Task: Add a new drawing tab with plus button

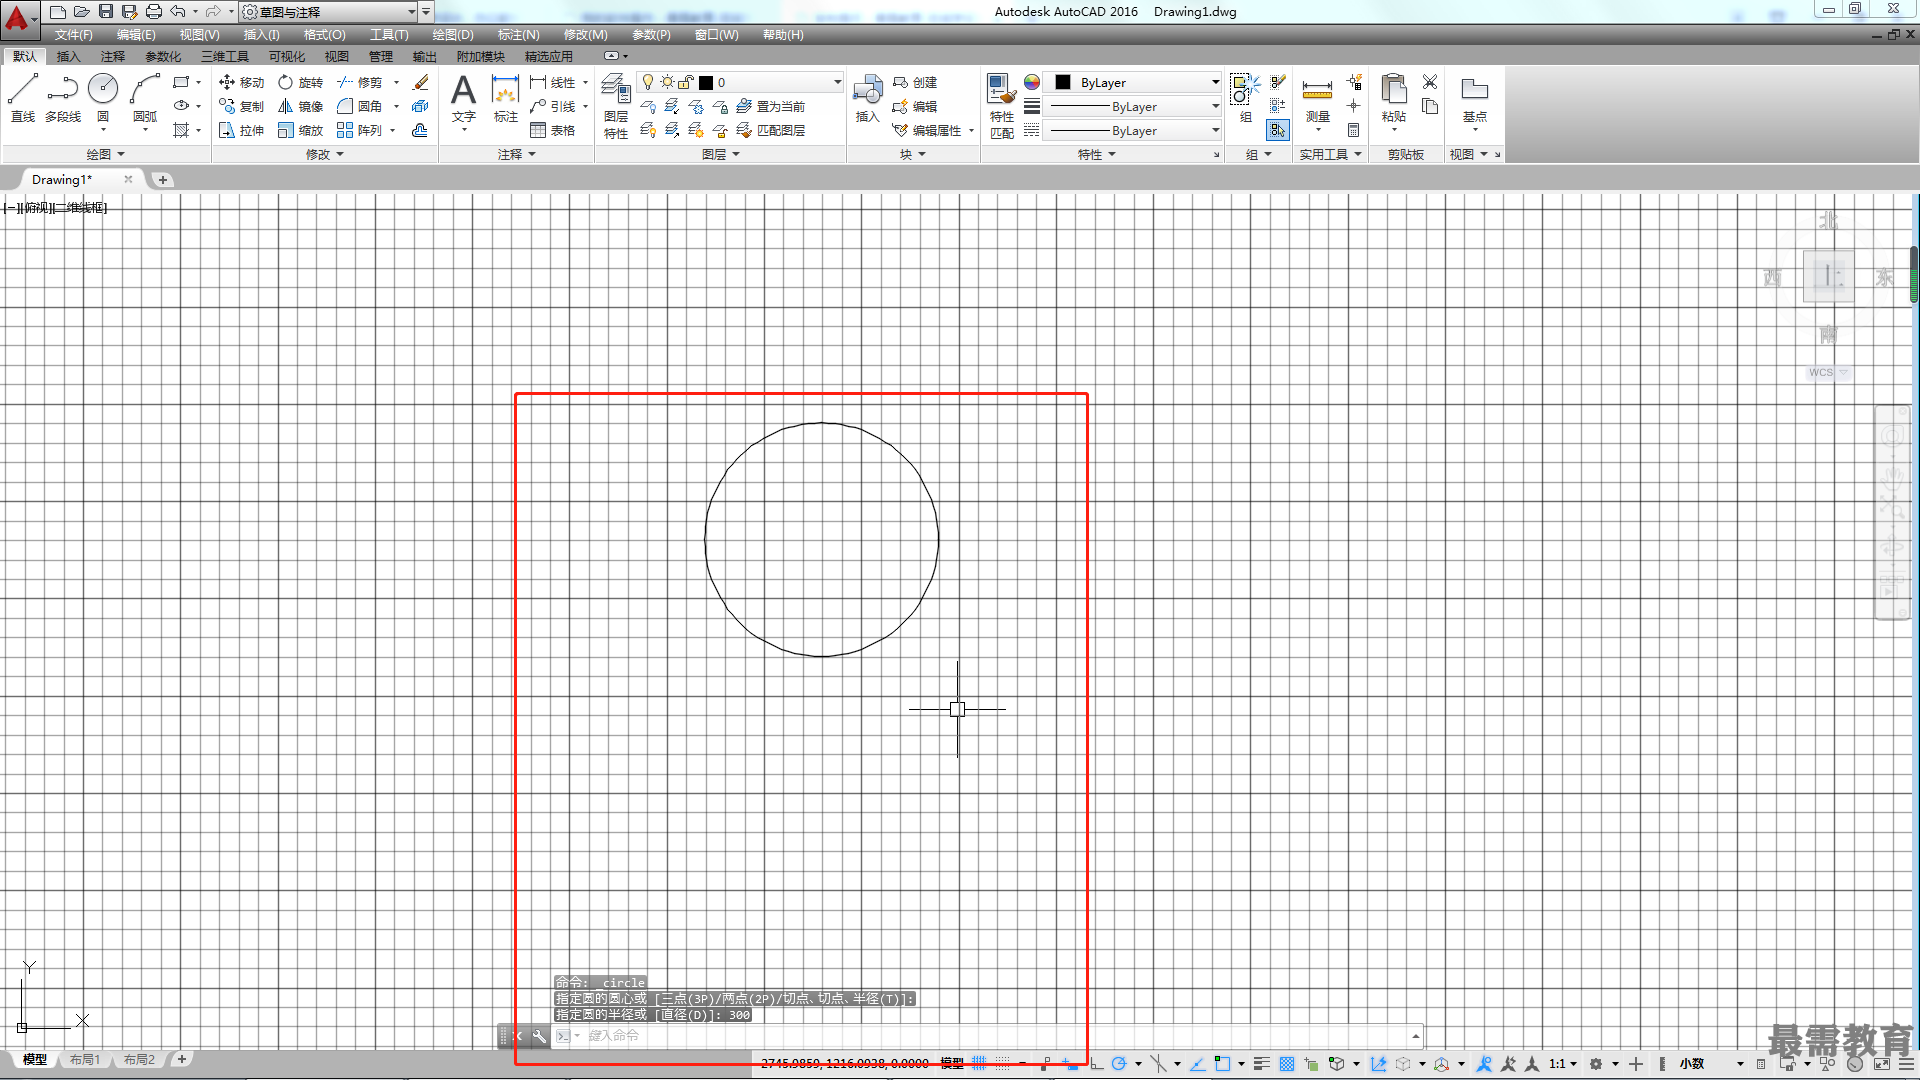Action: pyautogui.click(x=163, y=179)
